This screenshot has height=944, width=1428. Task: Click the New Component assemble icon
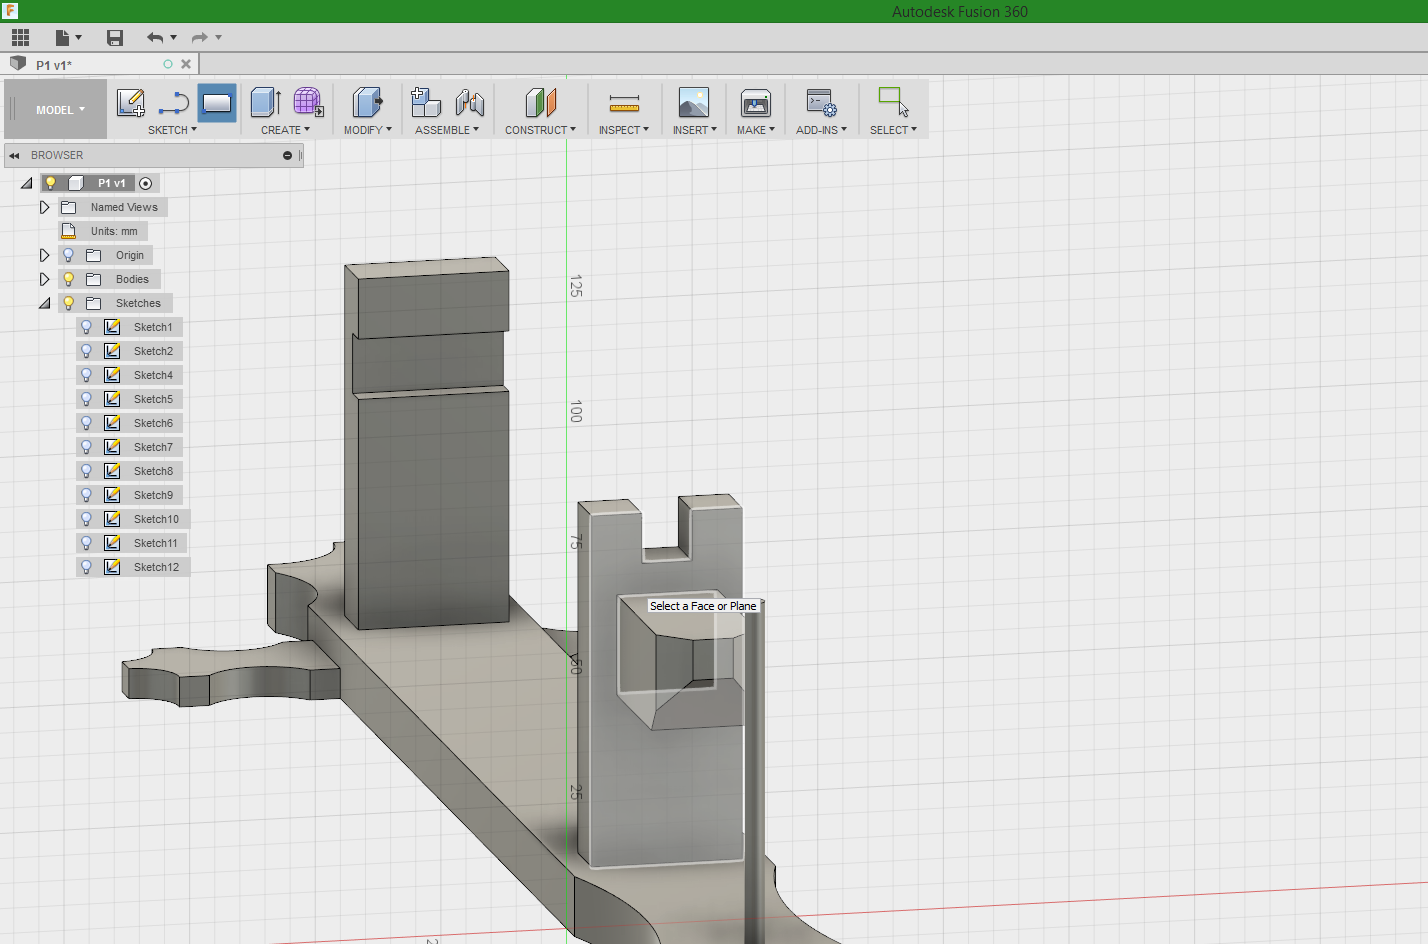pyautogui.click(x=426, y=102)
